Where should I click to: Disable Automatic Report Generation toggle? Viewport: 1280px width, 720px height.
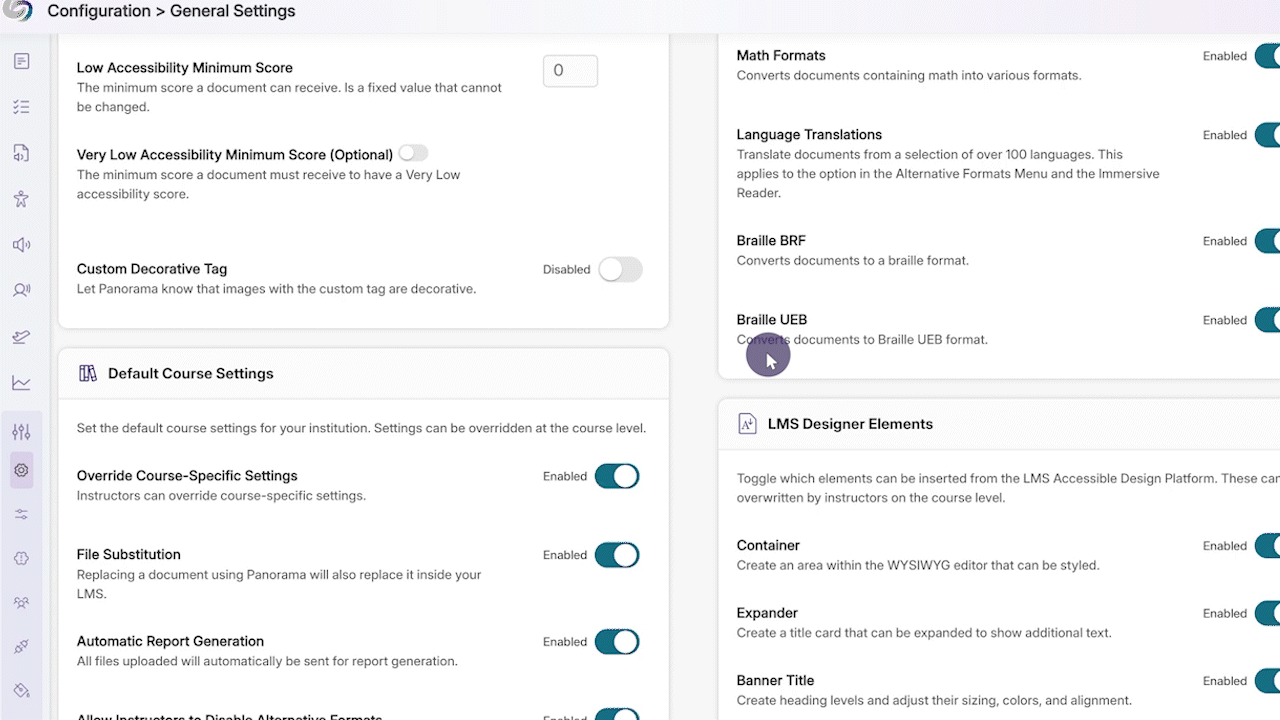tap(616, 642)
